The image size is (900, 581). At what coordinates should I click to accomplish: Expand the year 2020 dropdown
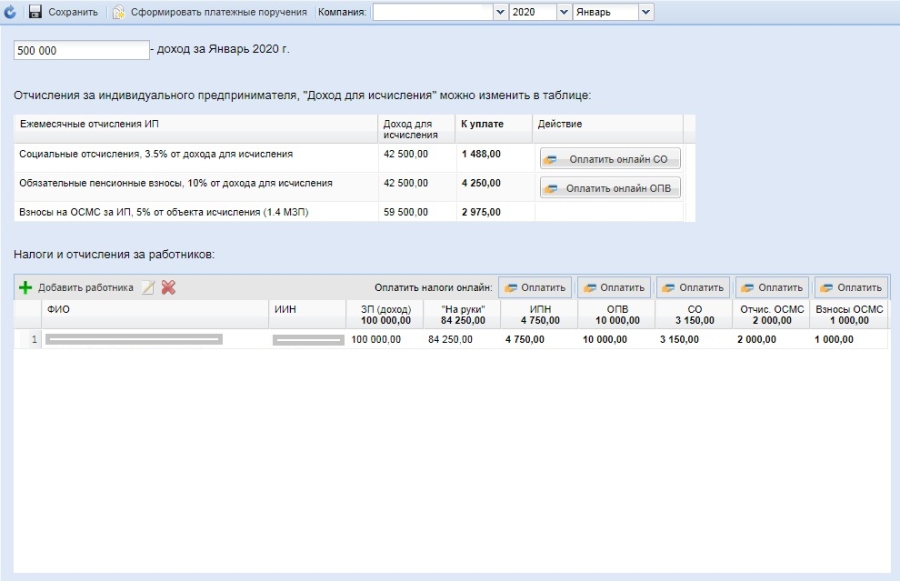[563, 12]
